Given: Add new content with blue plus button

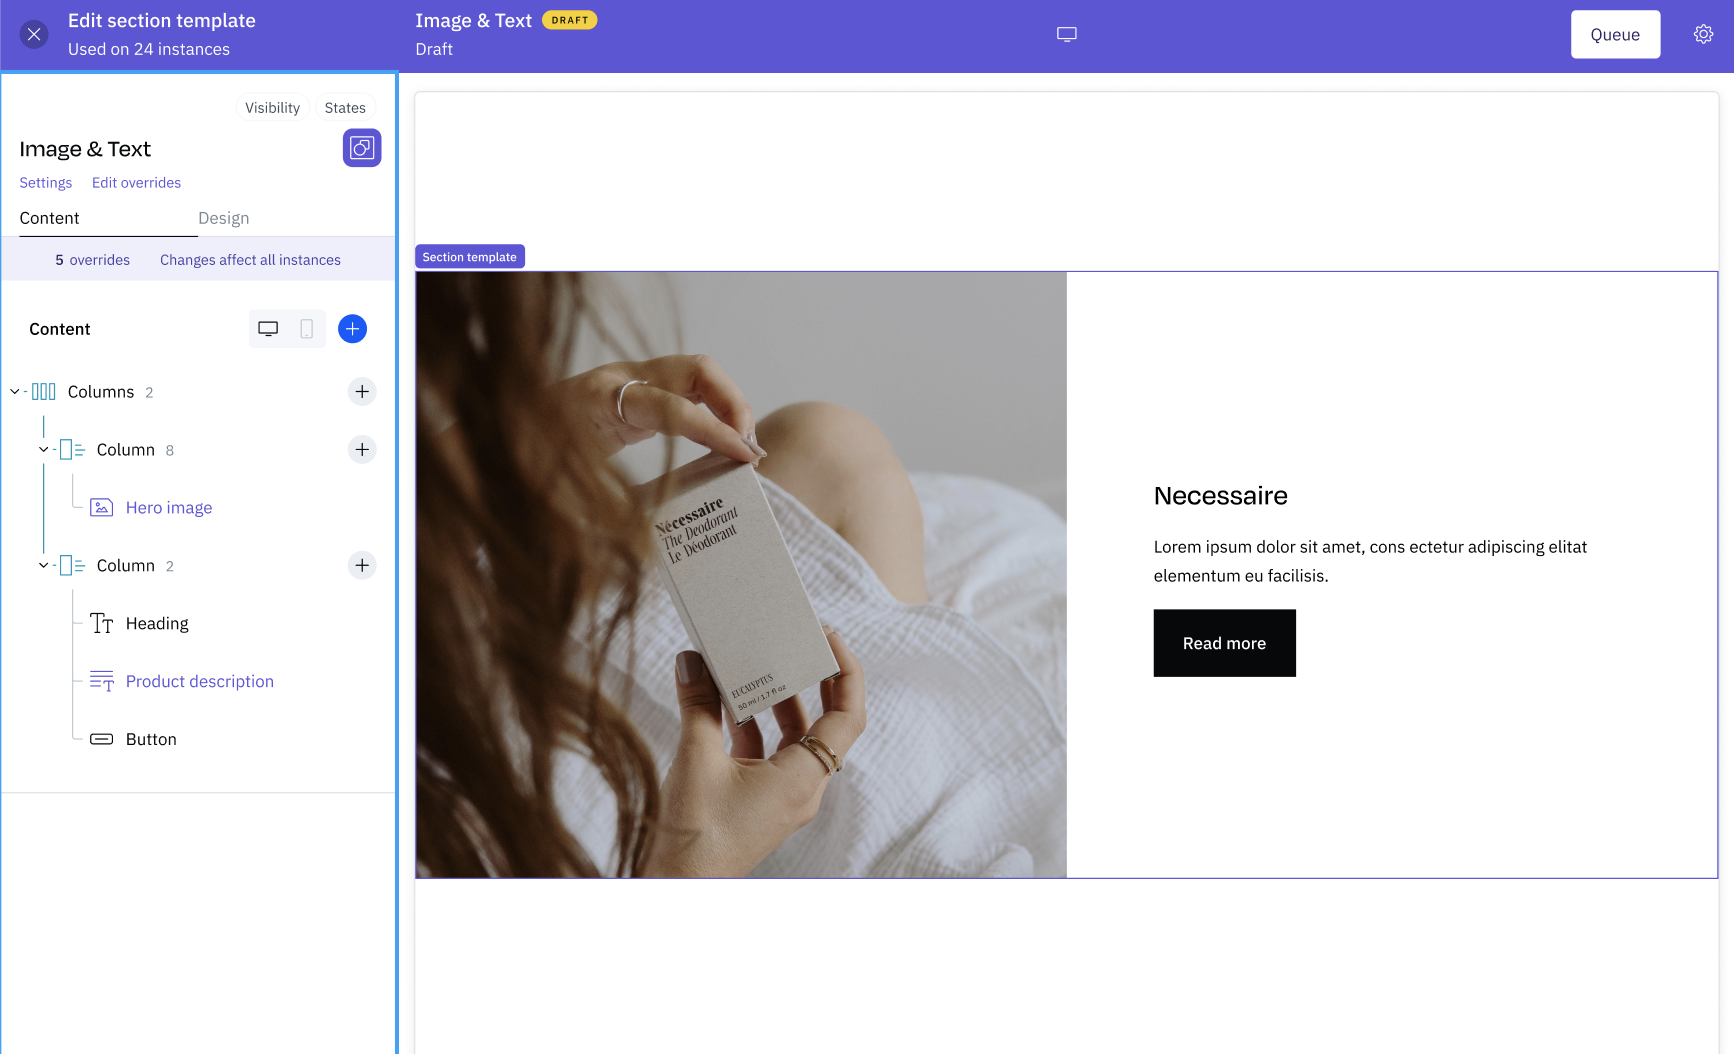Looking at the screenshot, I should point(352,329).
